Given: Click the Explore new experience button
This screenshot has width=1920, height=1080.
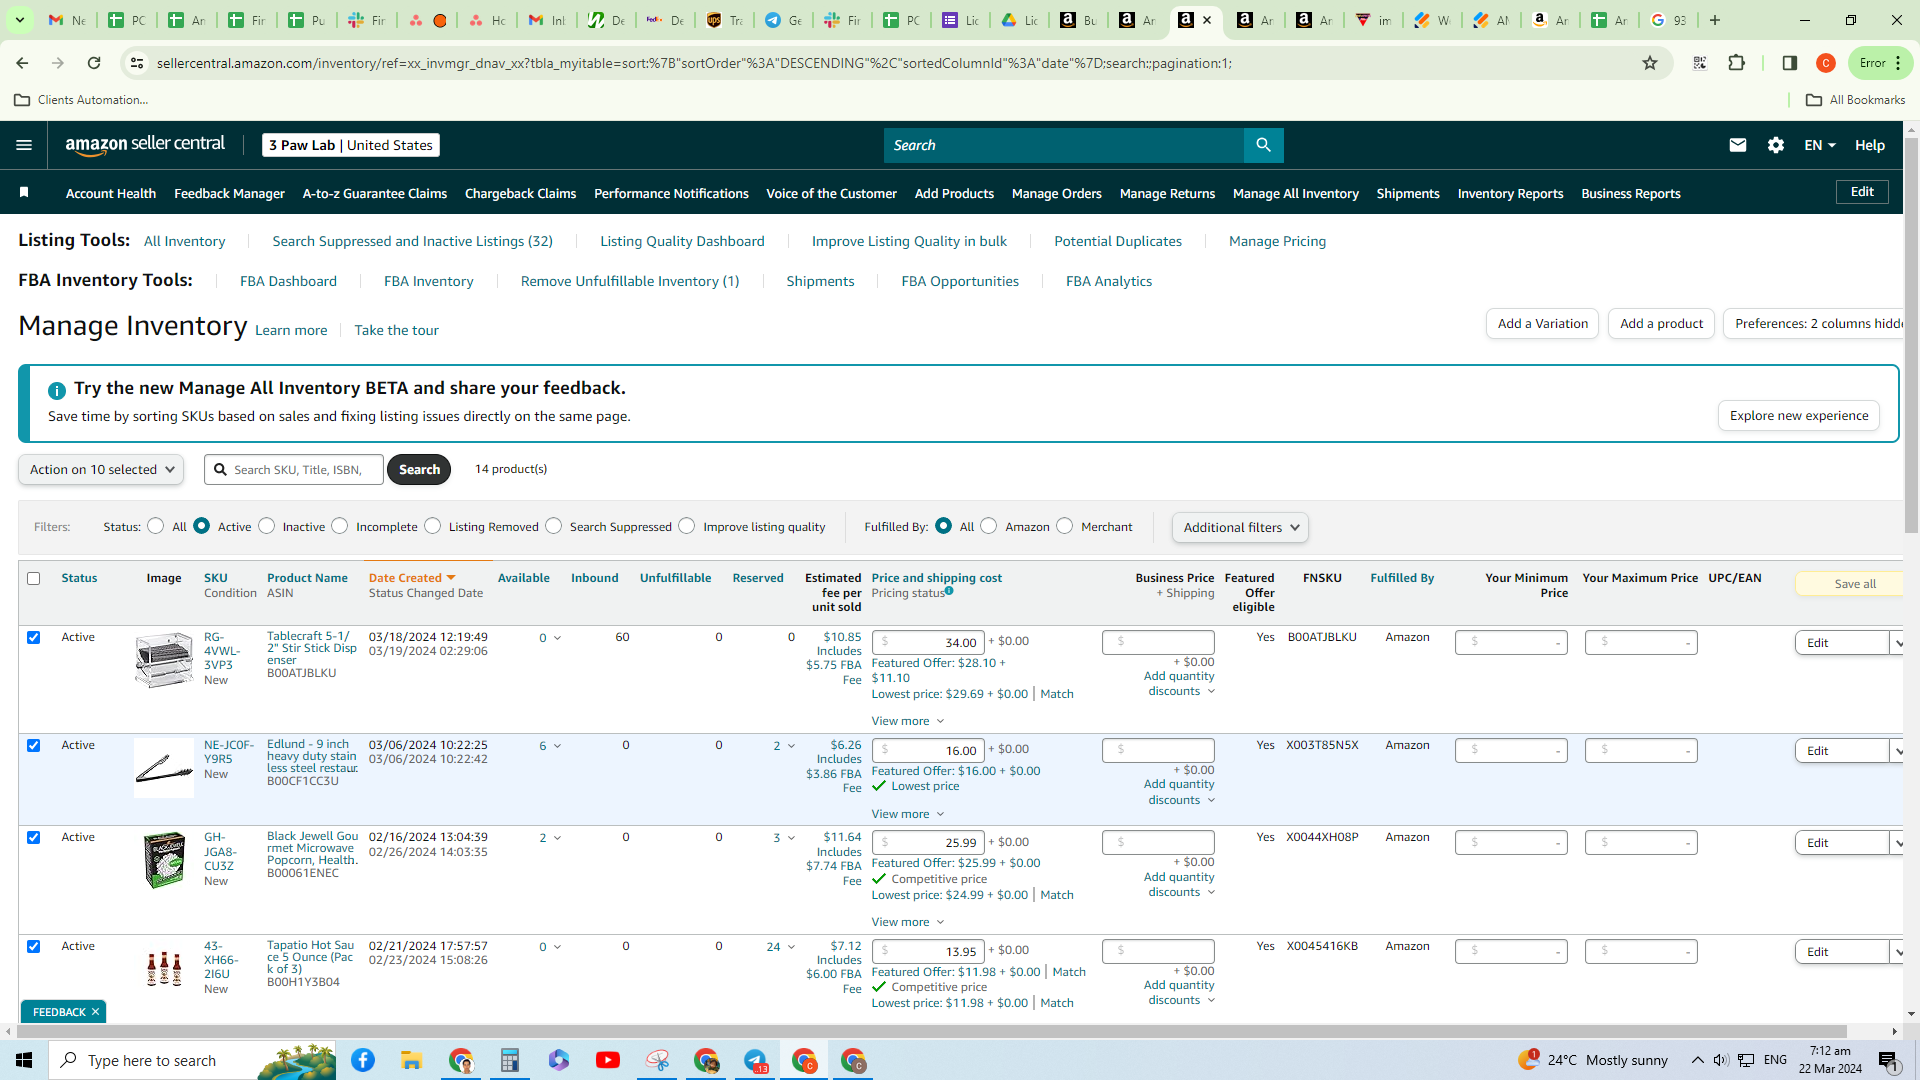Looking at the screenshot, I should [x=1798, y=415].
